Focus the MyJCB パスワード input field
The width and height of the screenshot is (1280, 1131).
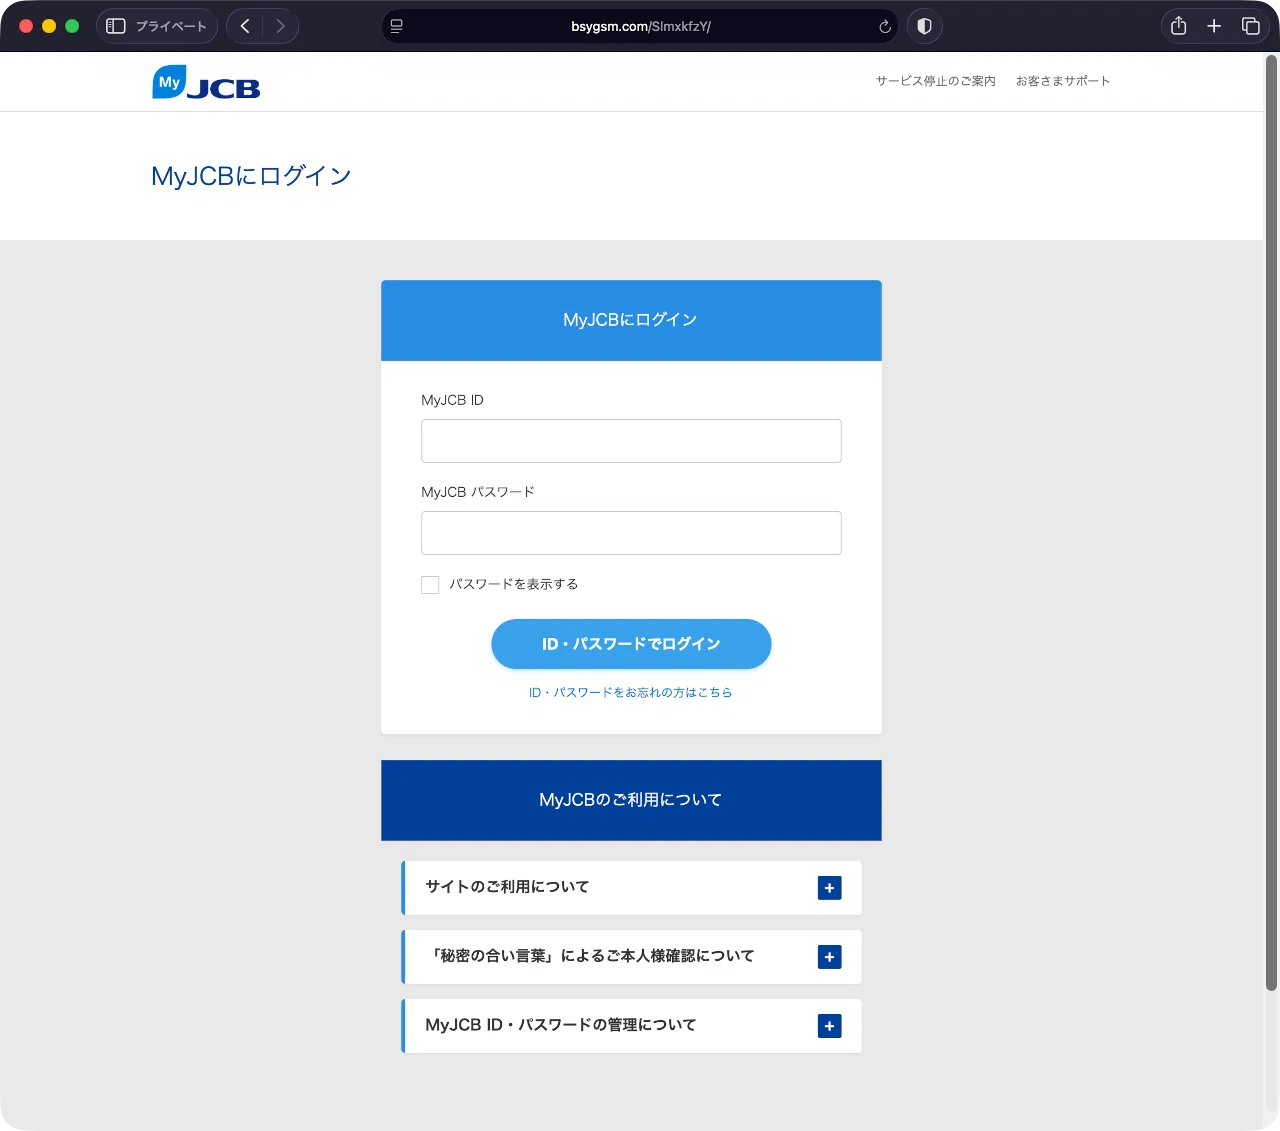tap(631, 533)
